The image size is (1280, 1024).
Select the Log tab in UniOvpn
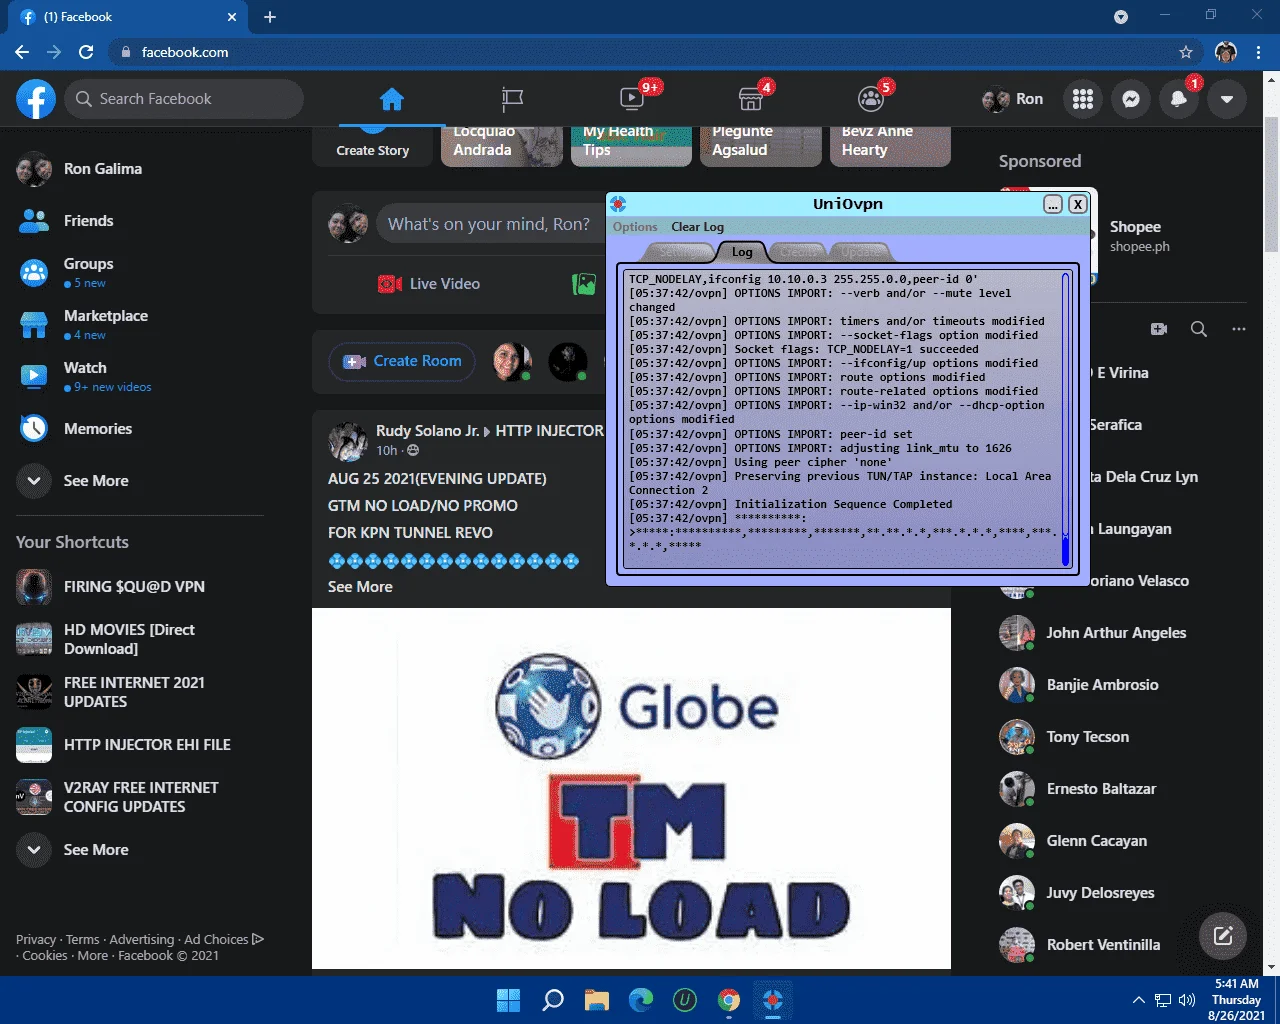[x=742, y=252]
